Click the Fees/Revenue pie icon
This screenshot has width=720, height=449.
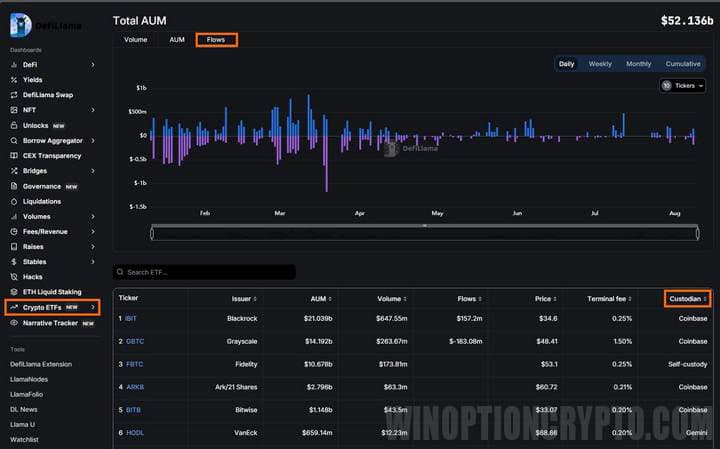14,231
